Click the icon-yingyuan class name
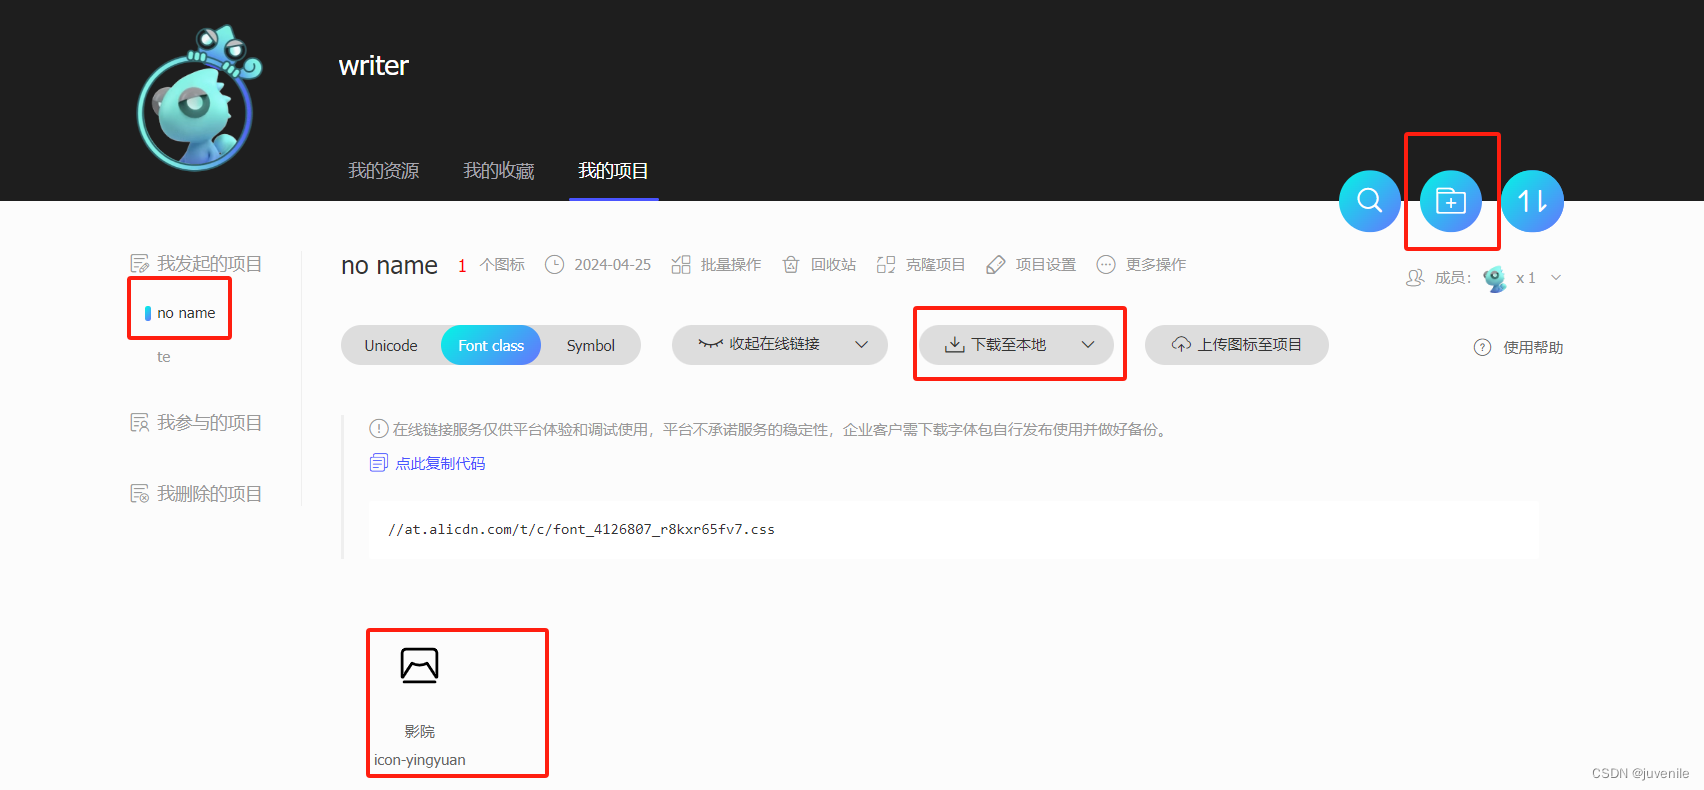The width and height of the screenshot is (1704, 790). tap(420, 760)
